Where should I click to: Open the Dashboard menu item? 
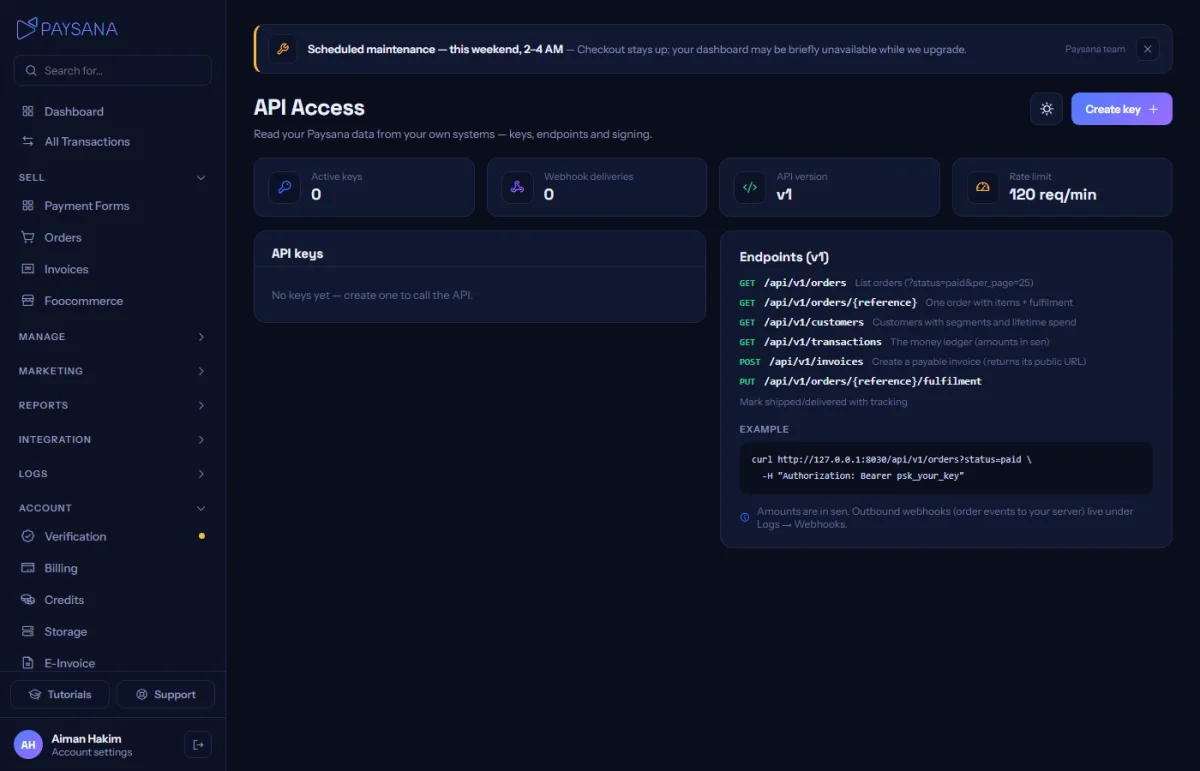pos(112,112)
